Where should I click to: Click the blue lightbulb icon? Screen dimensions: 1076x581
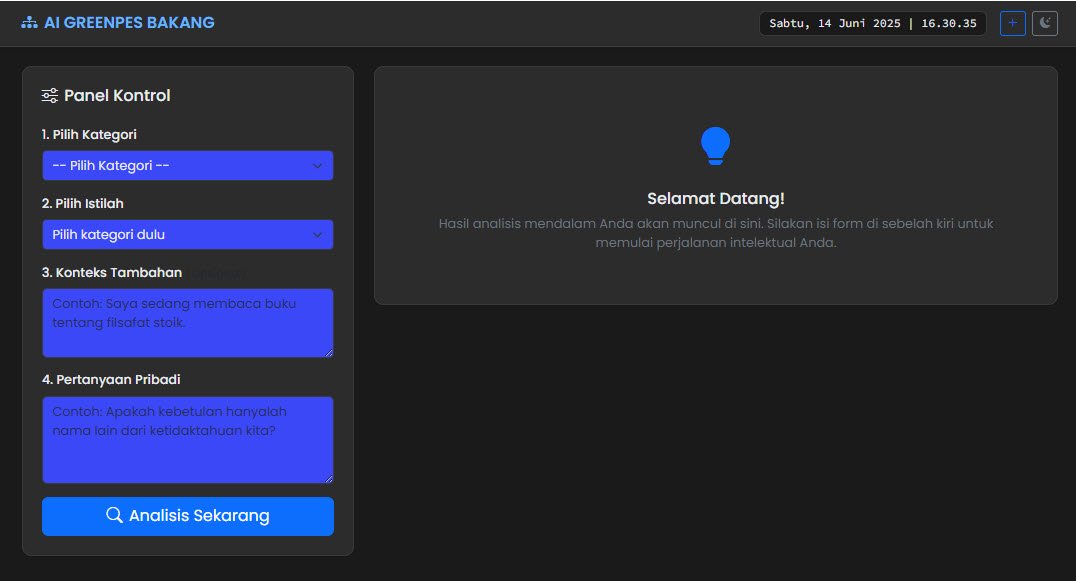[x=716, y=146]
